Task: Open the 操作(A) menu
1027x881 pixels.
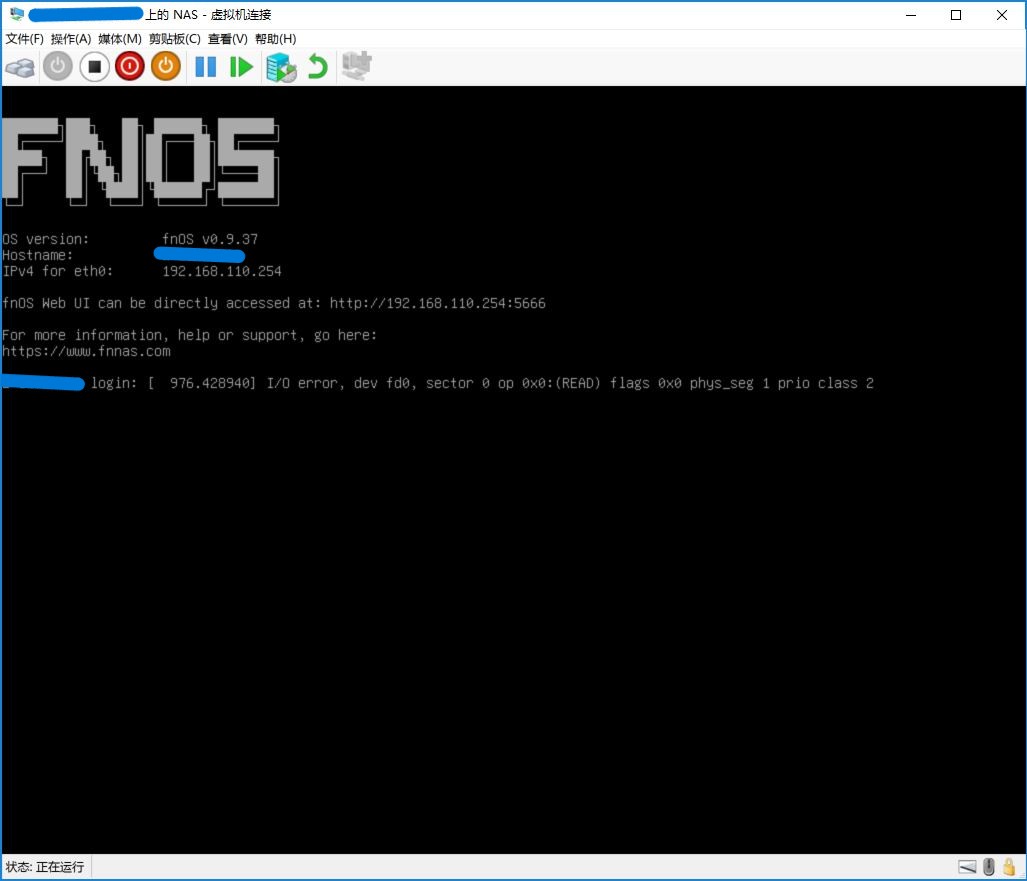Action: click(71, 39)
